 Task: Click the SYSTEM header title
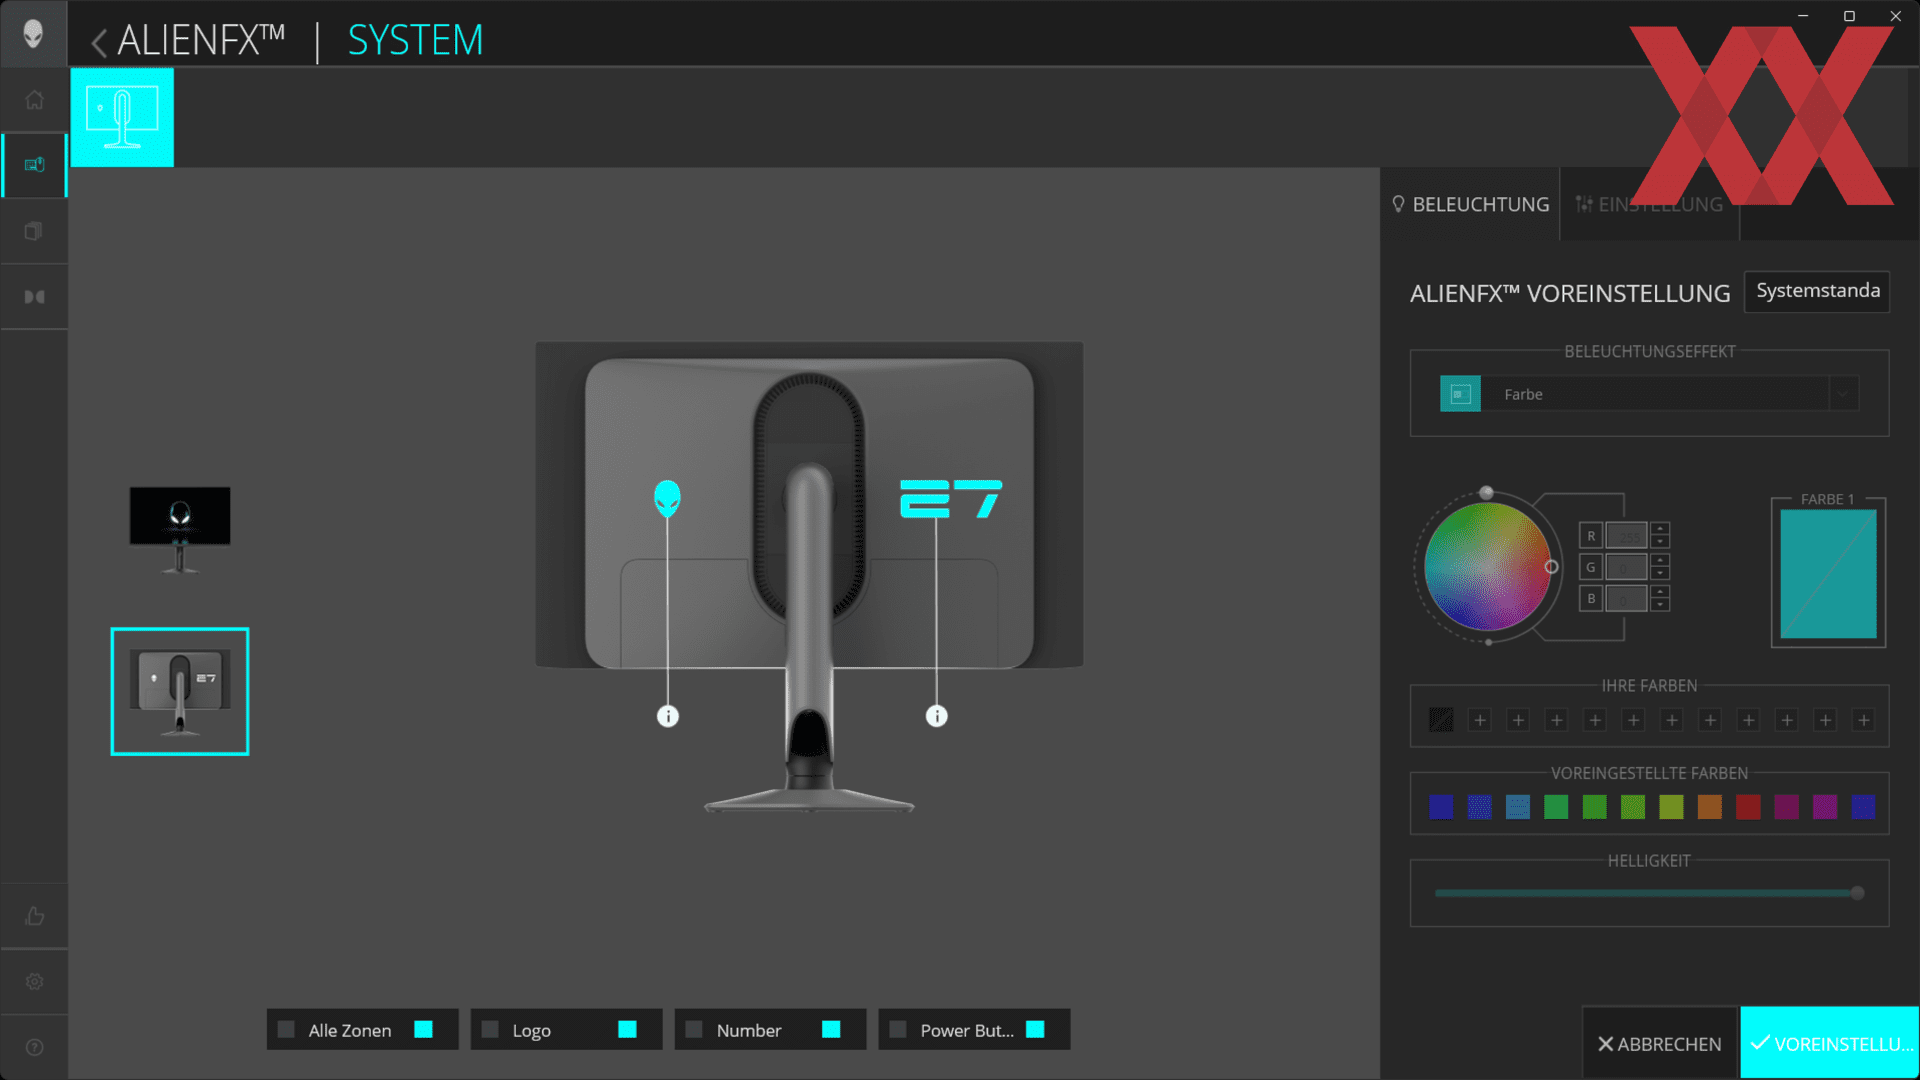point(415,41)
